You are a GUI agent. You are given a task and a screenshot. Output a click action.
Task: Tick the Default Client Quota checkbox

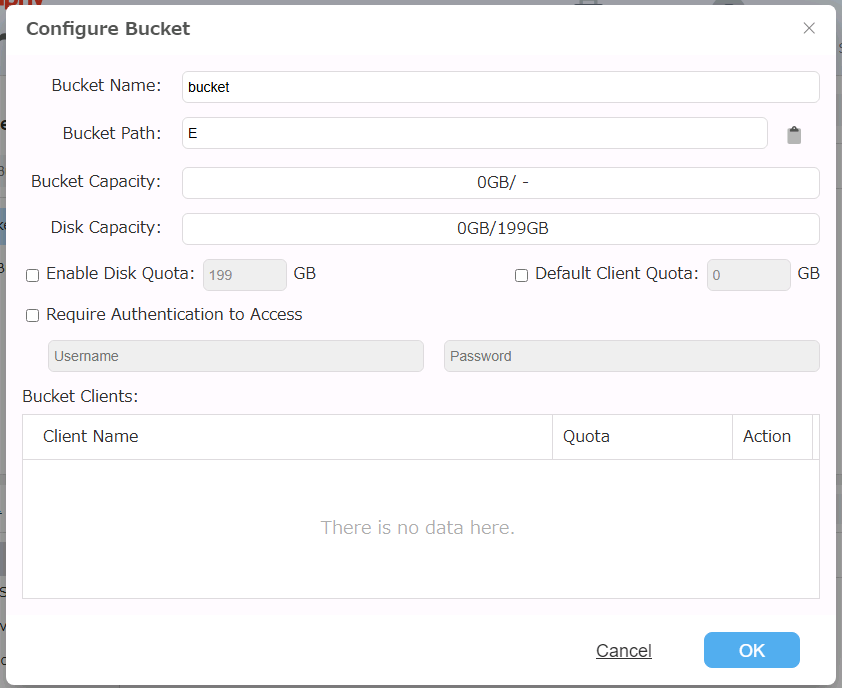point(521,275)
